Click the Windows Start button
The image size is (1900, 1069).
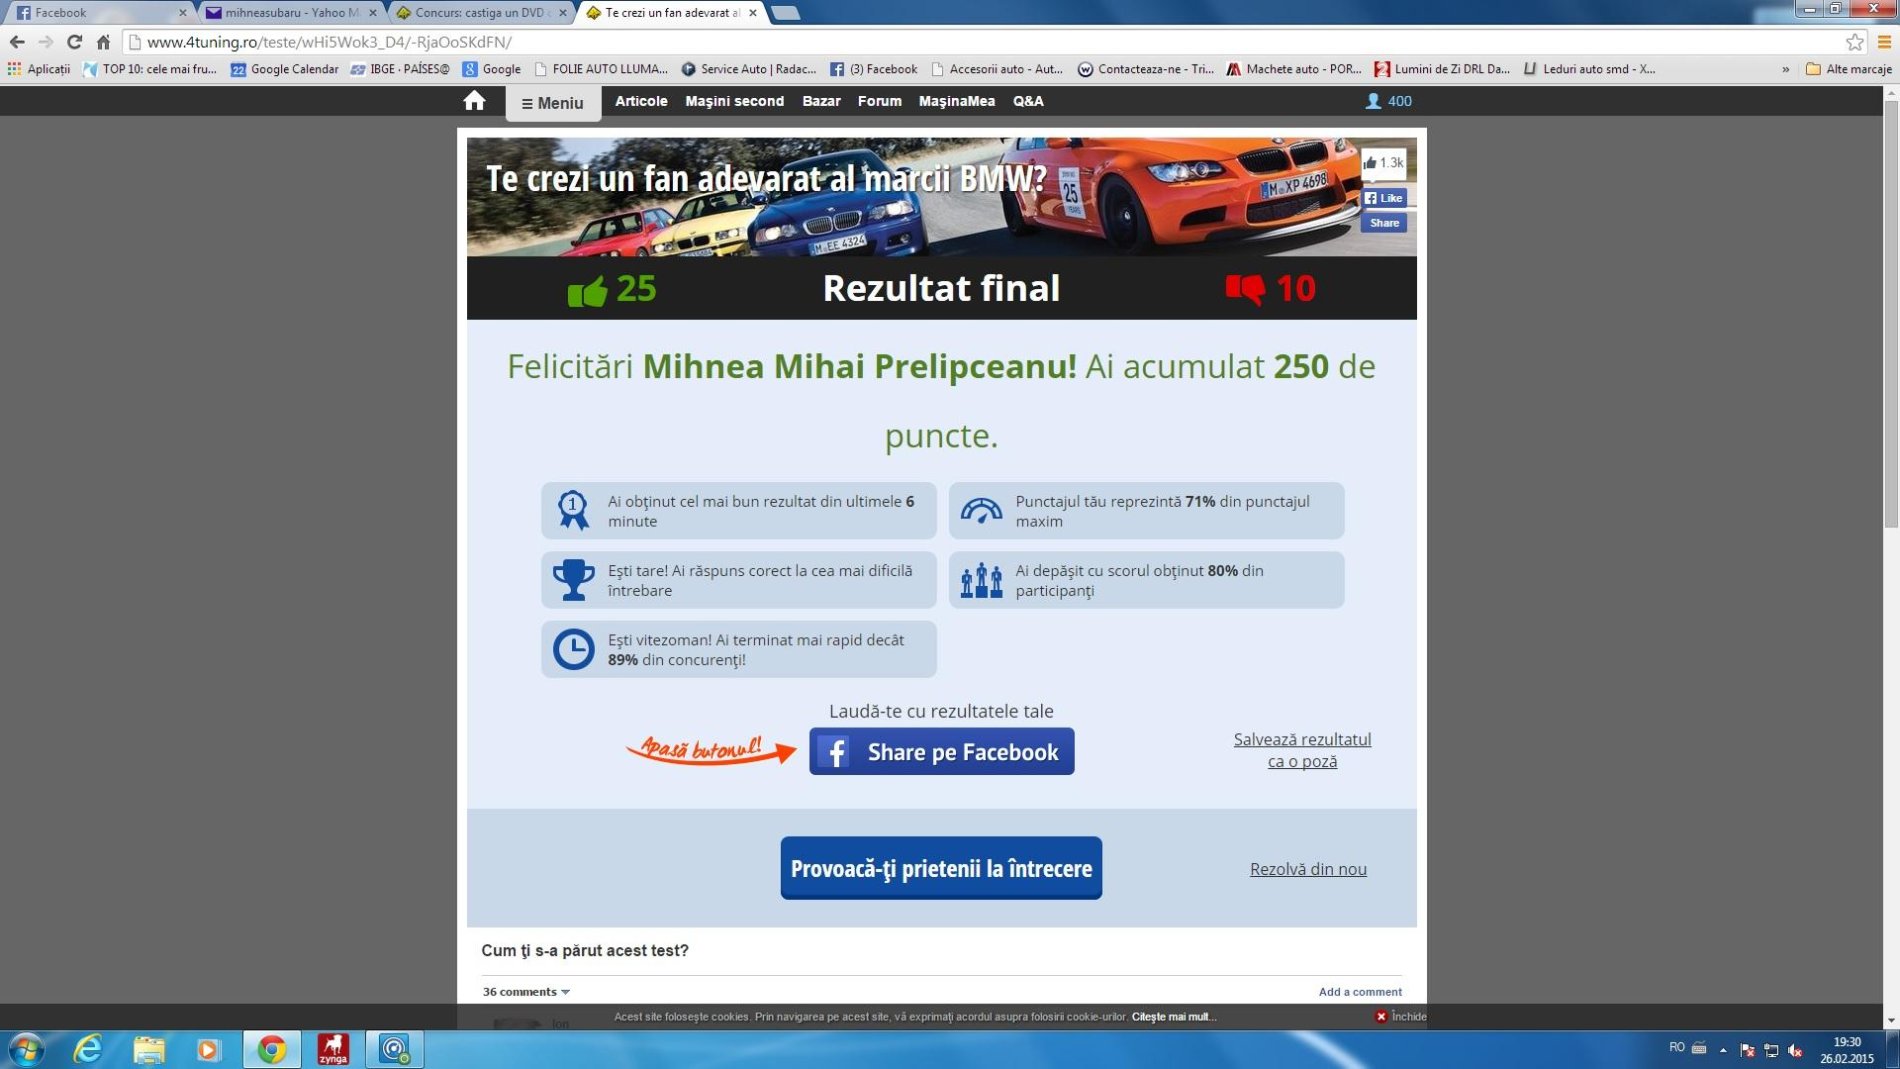(x=26, y=1049)
